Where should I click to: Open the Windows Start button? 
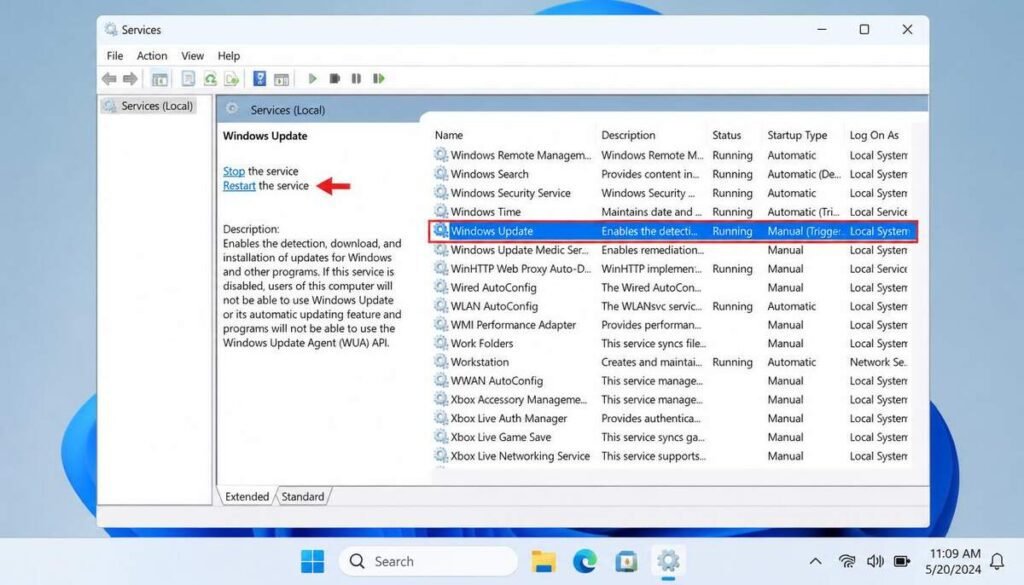click(312, 561)
